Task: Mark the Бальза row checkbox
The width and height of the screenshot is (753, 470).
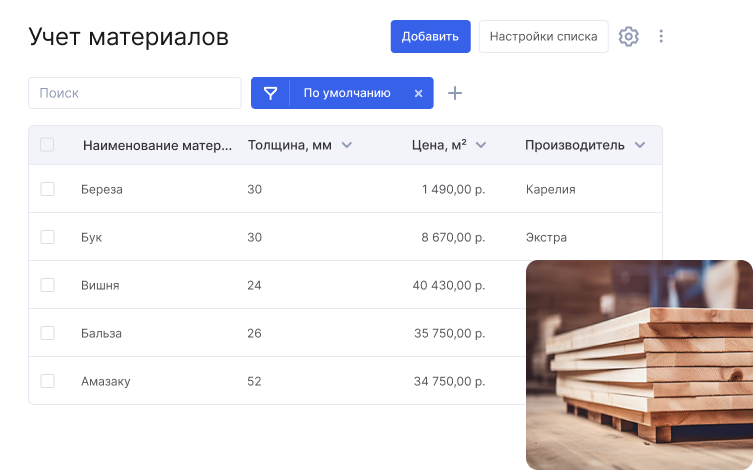Action: (x=47, y=333)
